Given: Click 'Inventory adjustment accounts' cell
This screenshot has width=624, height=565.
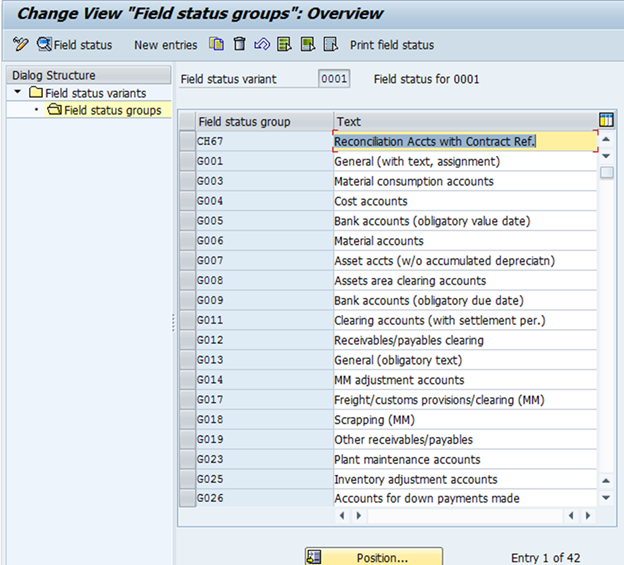Looking at the screenshot, I should click(465, 479).
